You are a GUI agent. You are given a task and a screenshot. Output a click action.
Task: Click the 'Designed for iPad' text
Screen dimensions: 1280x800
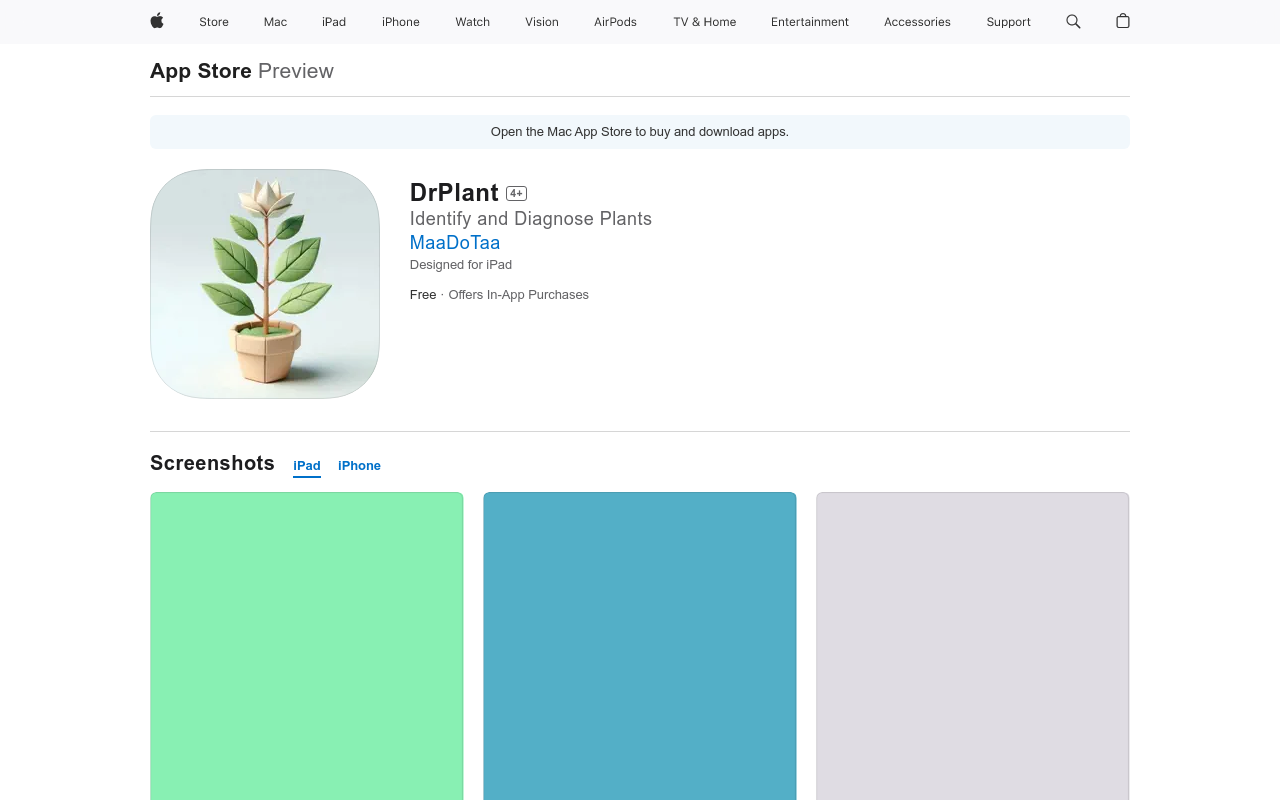pos(461,265)
